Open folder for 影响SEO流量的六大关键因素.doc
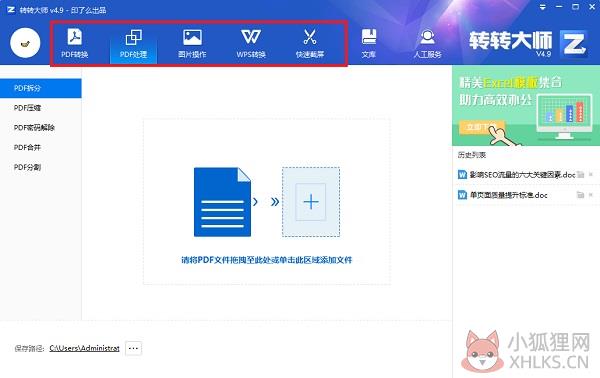This screenshot has width=600, height=378. [x=580, y=175]
